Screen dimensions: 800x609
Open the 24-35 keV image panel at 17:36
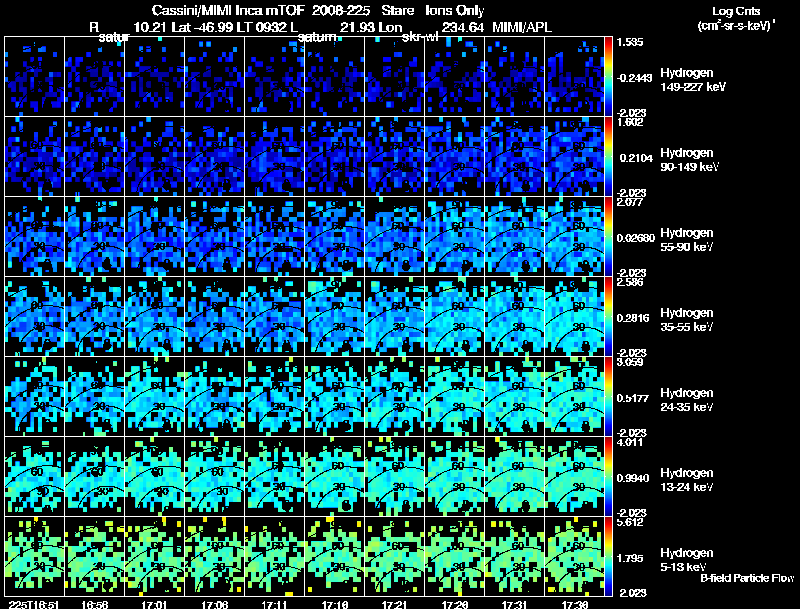tap(574, 397)
